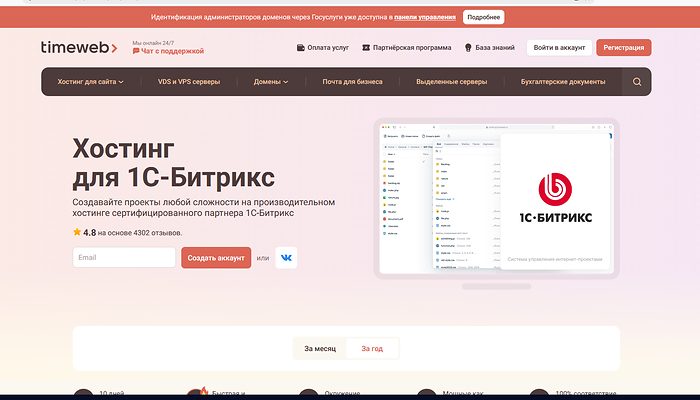Open the VDS и VPS серверы menu item
Image resolution: width=700 pixels, height=400 pixels.
[189, 82]
